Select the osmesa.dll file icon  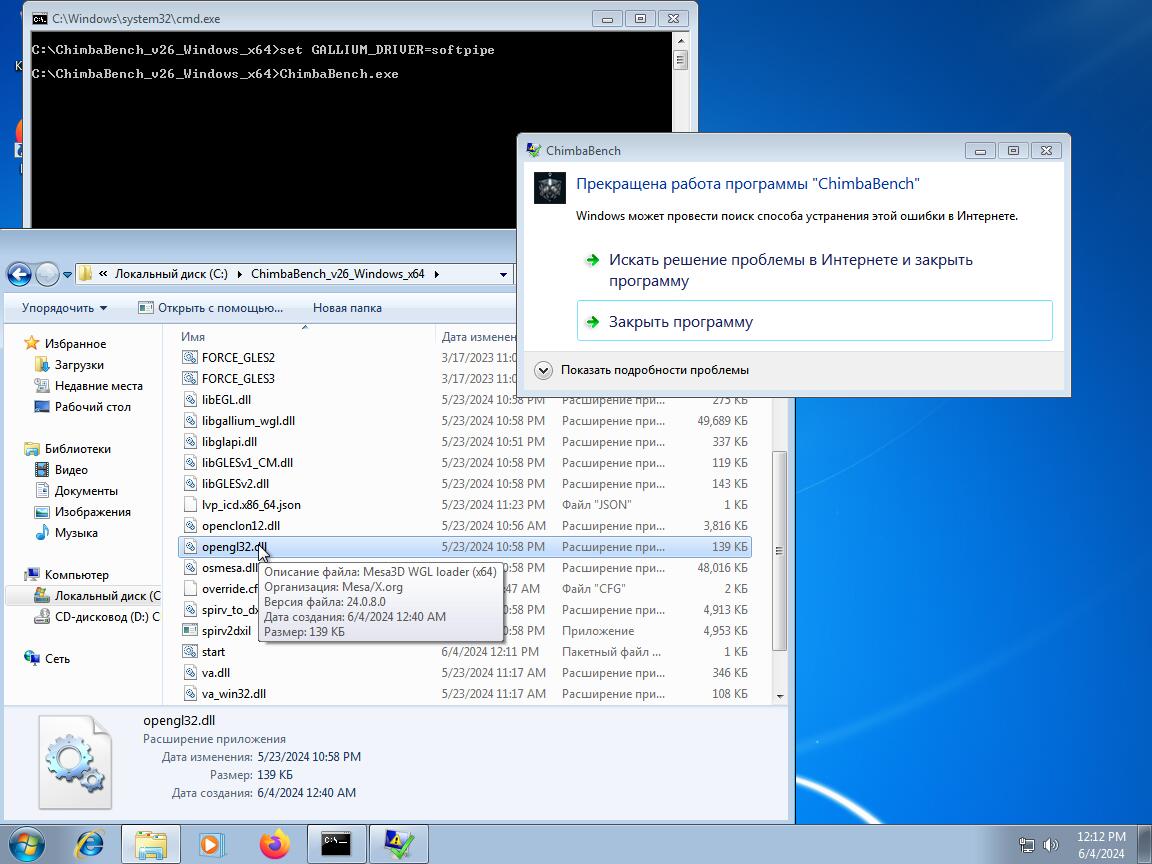click(190, 568)
